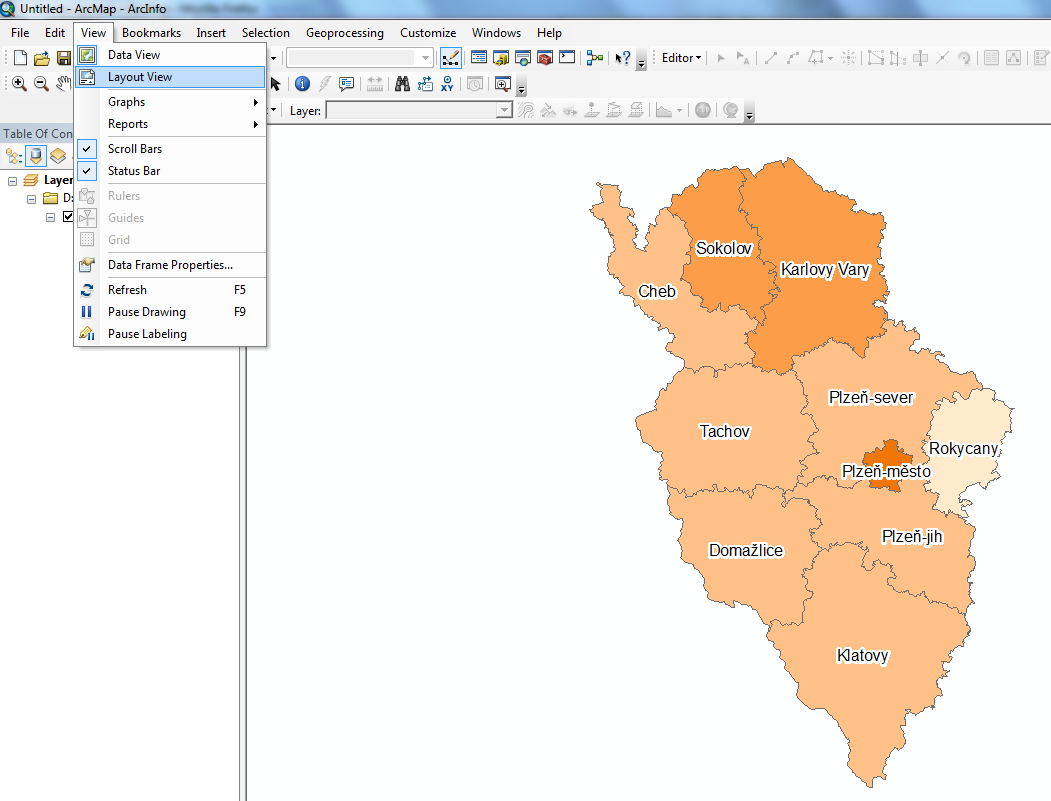This screenshot has width=1051, height=801.
Task: Click the Cheb district label
Action: pyautogui.click(x=657, y=292)
